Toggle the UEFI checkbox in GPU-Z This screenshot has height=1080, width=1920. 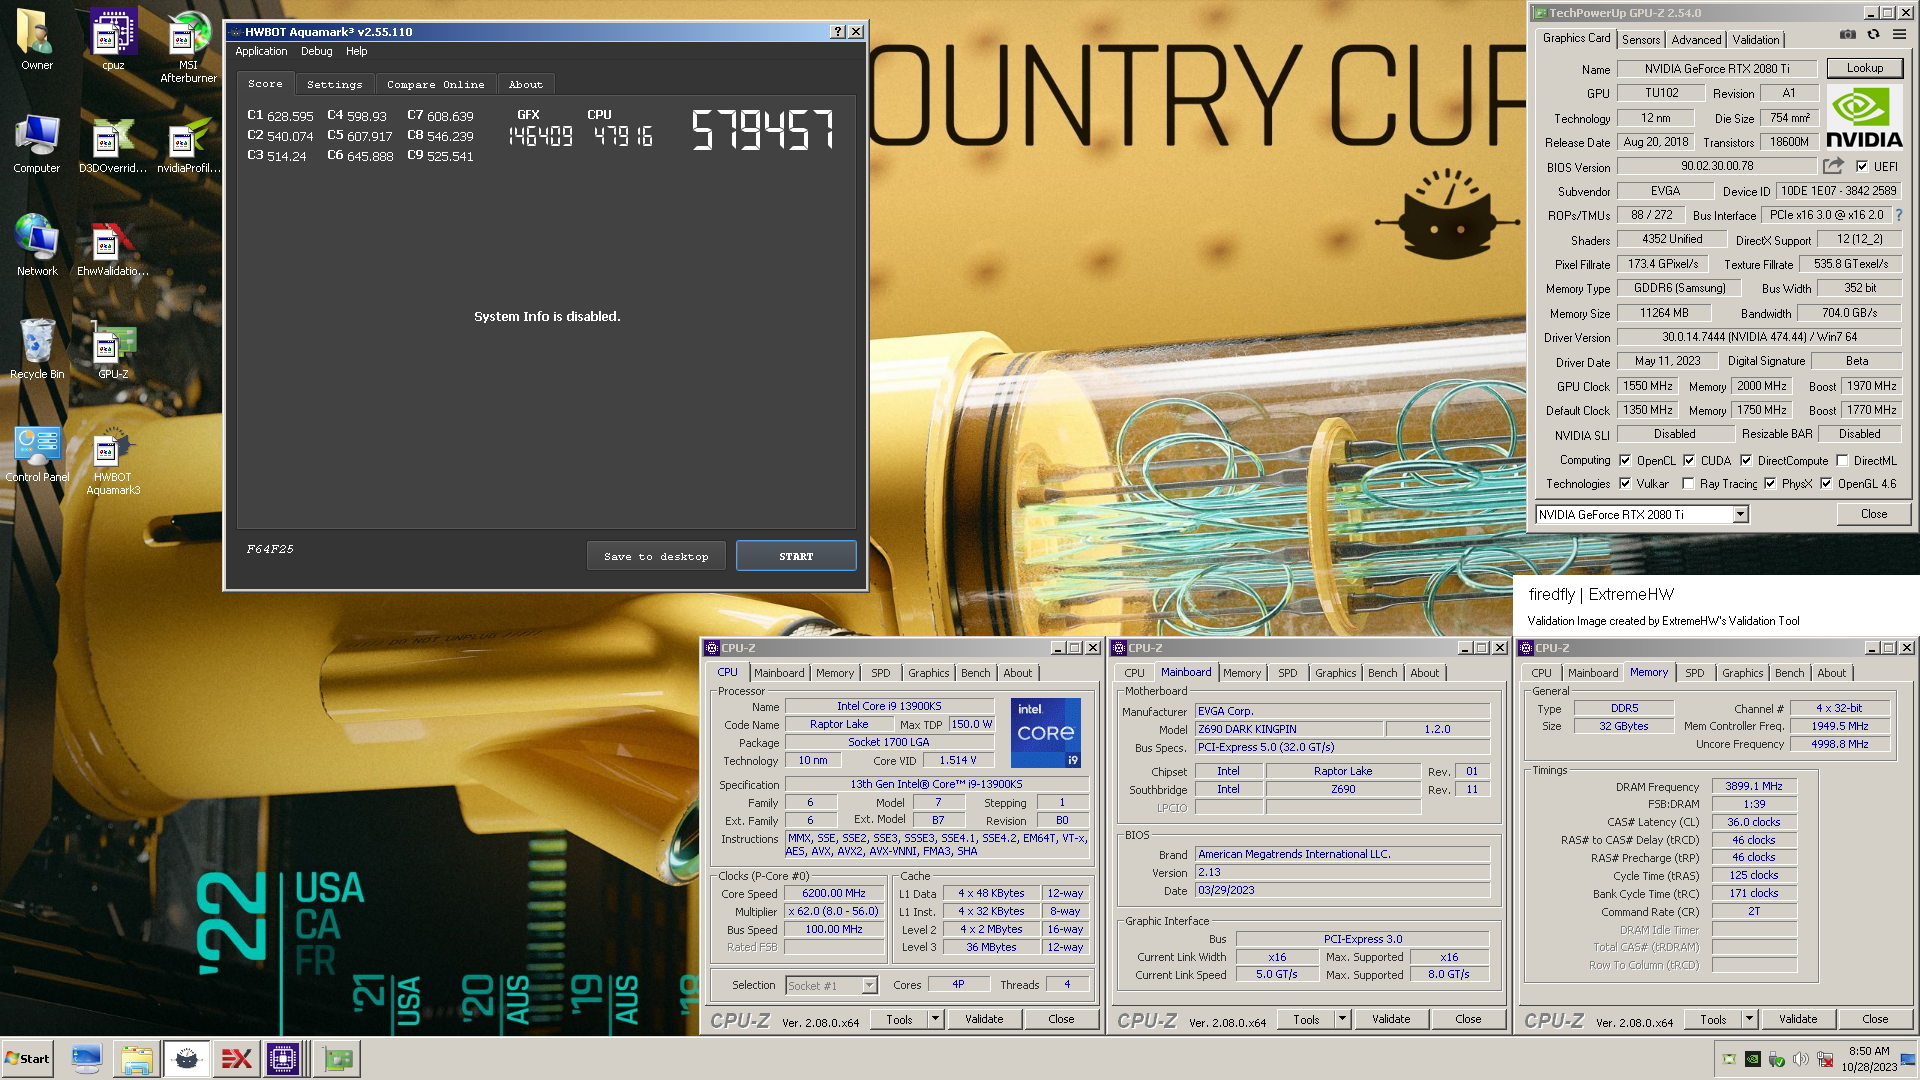tap(1862, 167)
